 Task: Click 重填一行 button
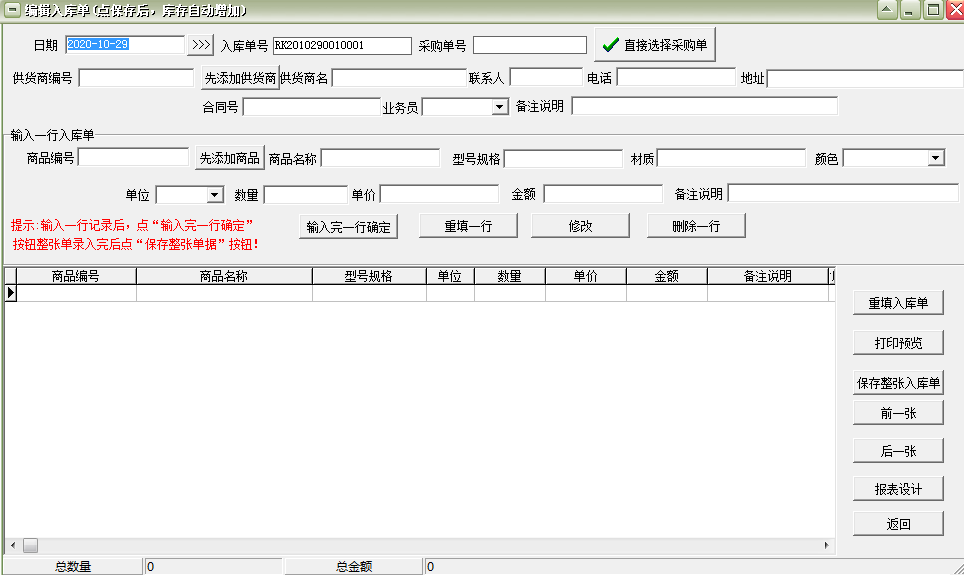[468, 226]
